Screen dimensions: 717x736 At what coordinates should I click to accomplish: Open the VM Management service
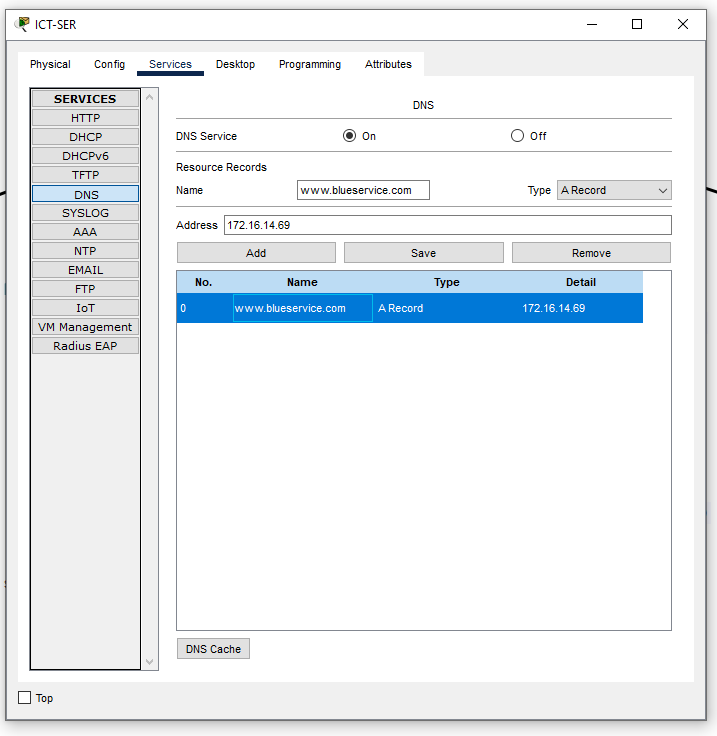point(85,327)
